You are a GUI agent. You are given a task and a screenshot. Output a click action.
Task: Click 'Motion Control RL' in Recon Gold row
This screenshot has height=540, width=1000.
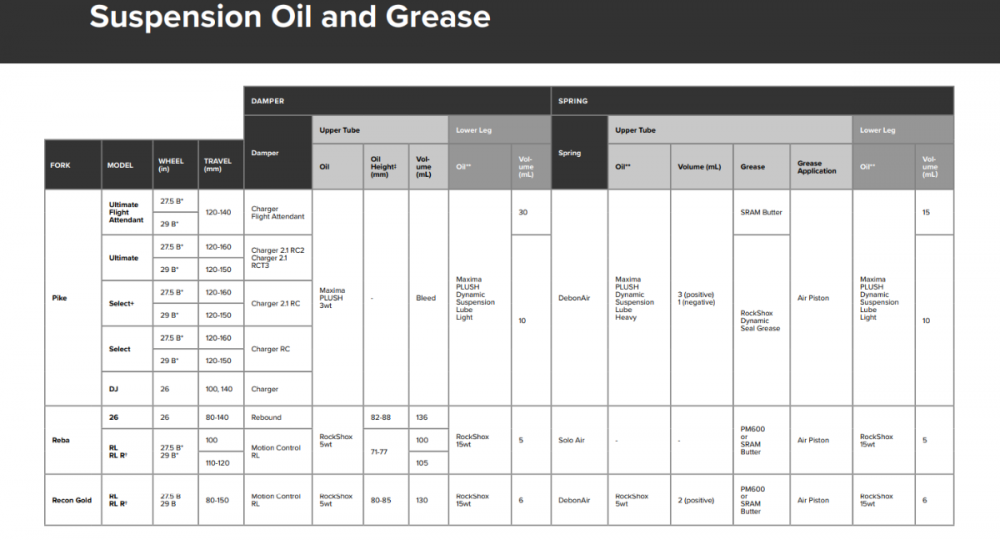click(x=277, y=500)
